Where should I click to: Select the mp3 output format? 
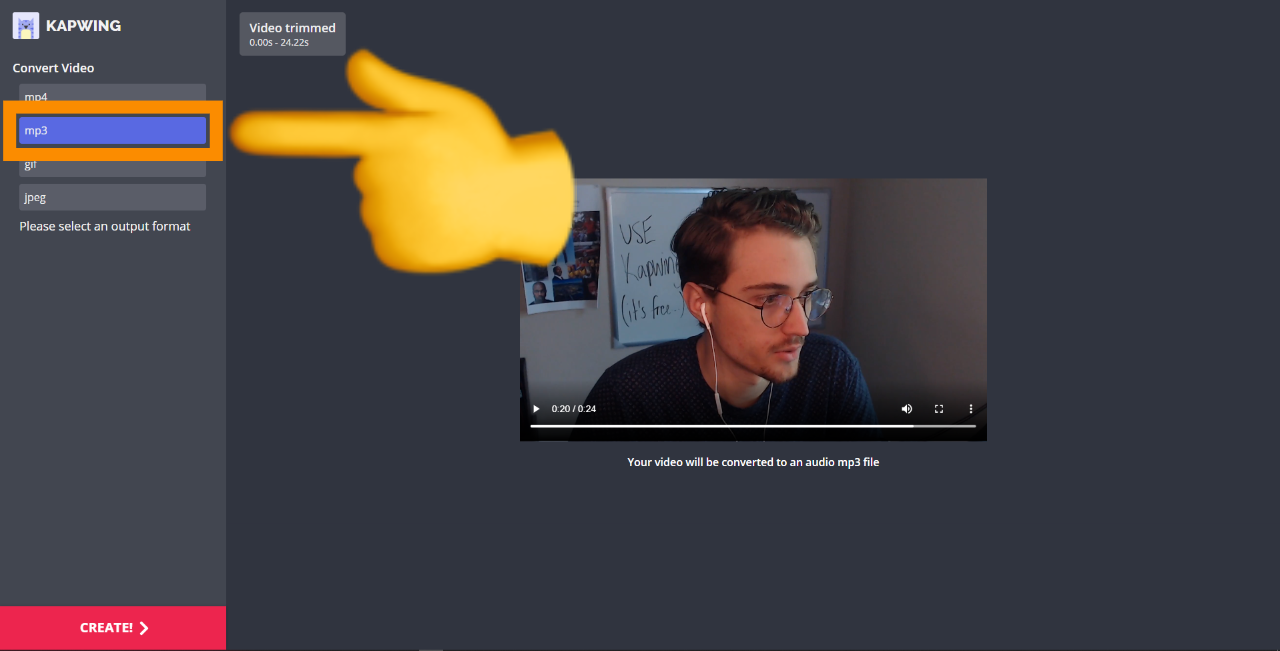tap(112, 131)
